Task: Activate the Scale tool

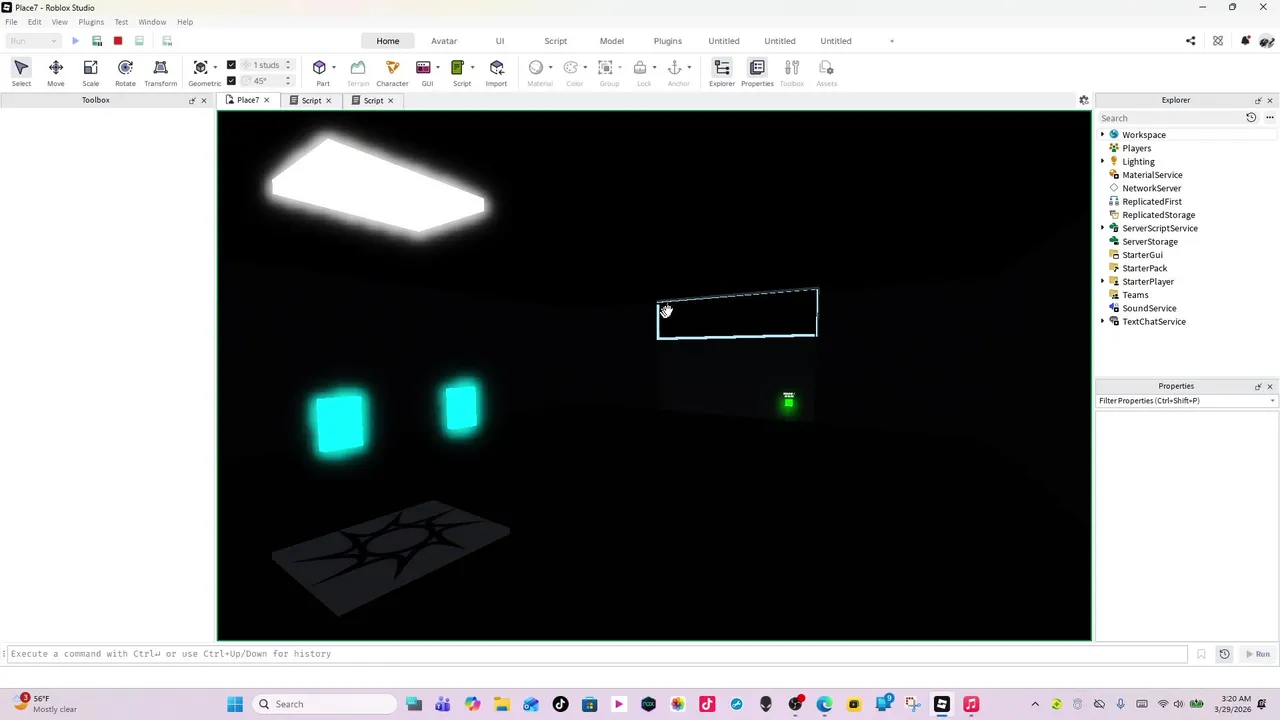Action: coord(90,72)
